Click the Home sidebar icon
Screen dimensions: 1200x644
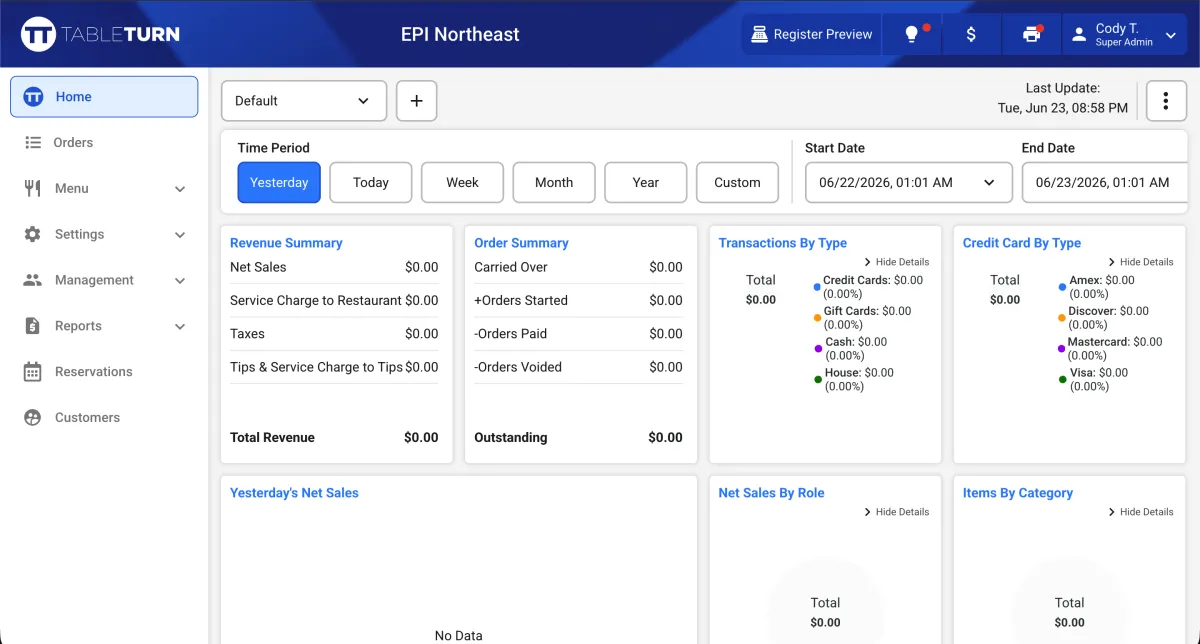tap(33, 97)
